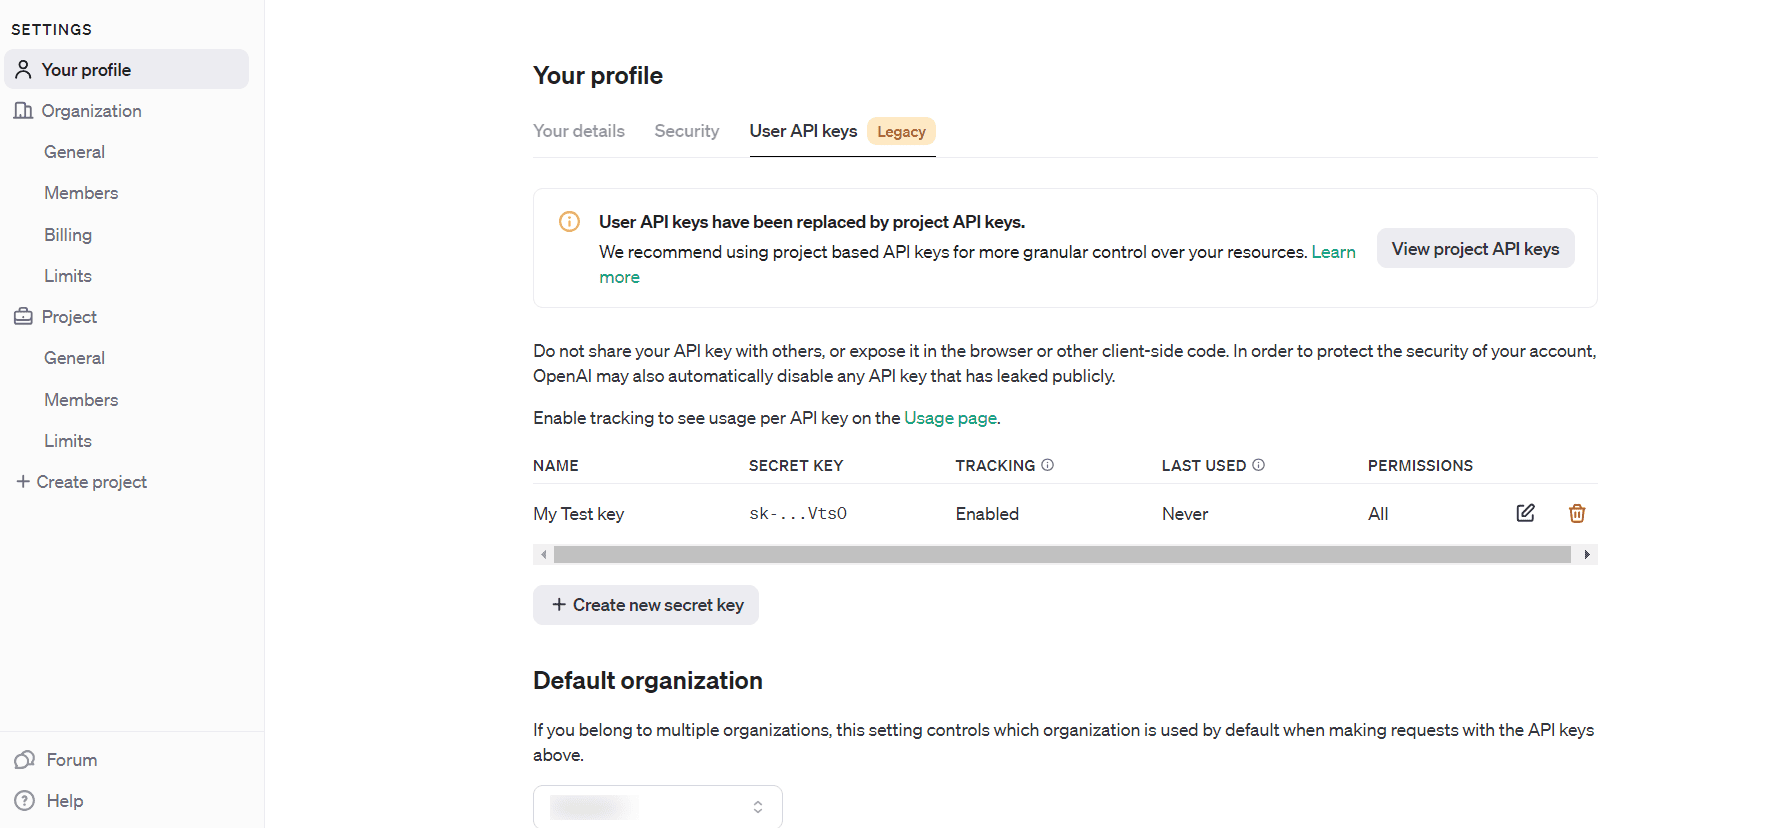The height and width of the screenshot is (828, 1766).
Task: Click the Project briefcase icon
Action: pos(23,317)
